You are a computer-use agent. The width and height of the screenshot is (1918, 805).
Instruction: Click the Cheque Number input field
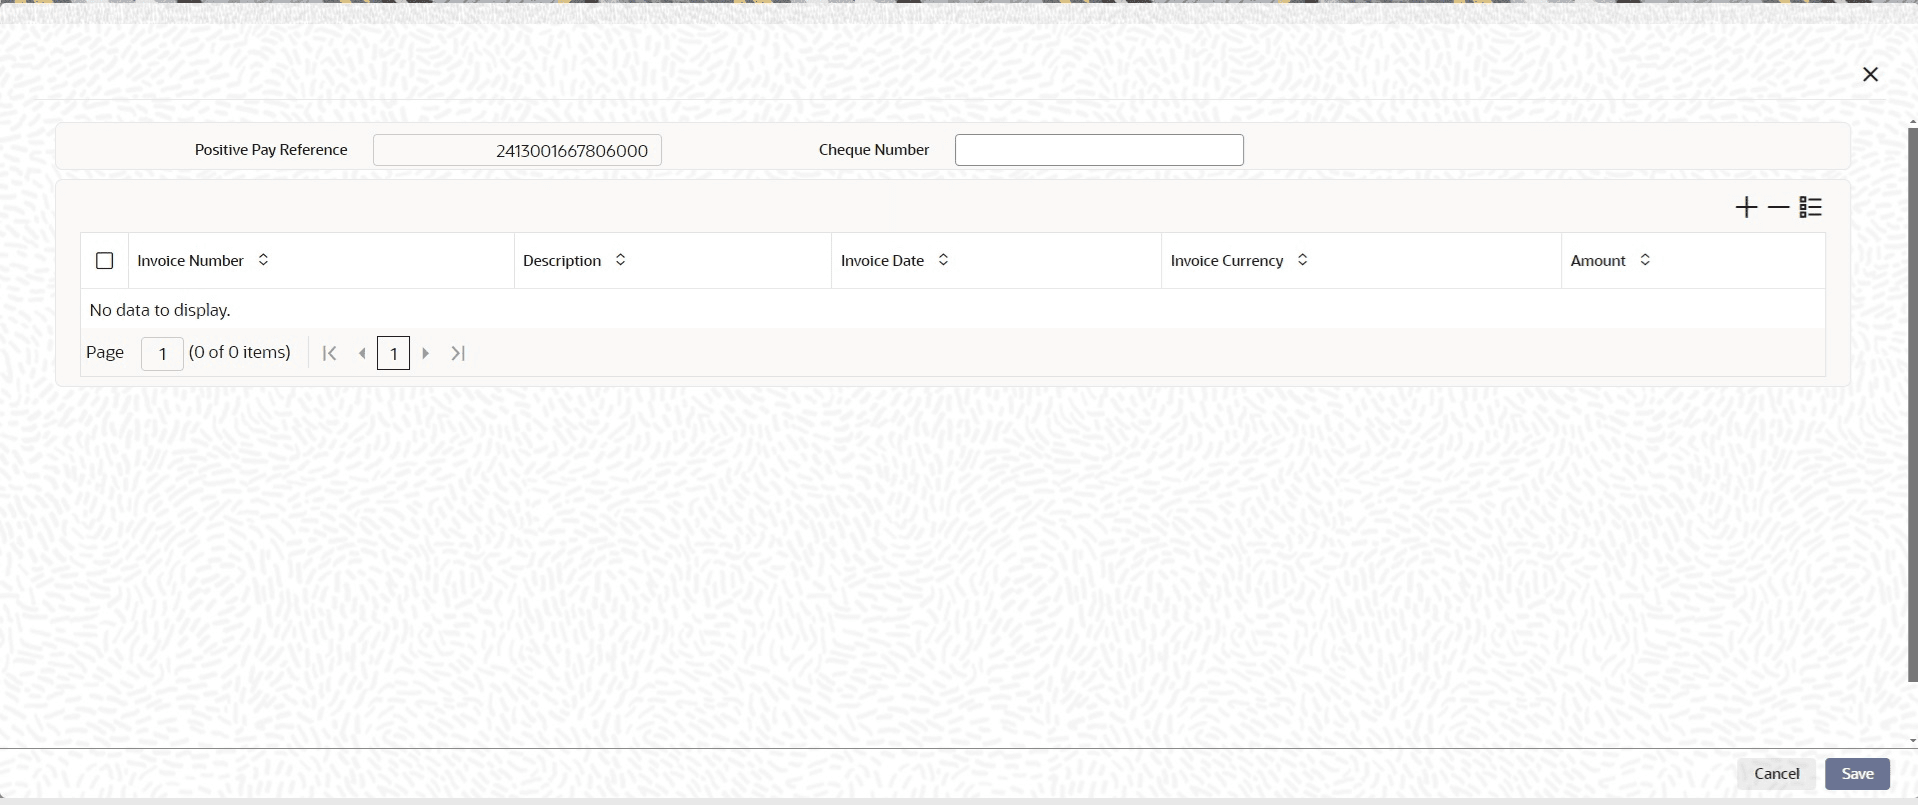(x=1099, y=150)
